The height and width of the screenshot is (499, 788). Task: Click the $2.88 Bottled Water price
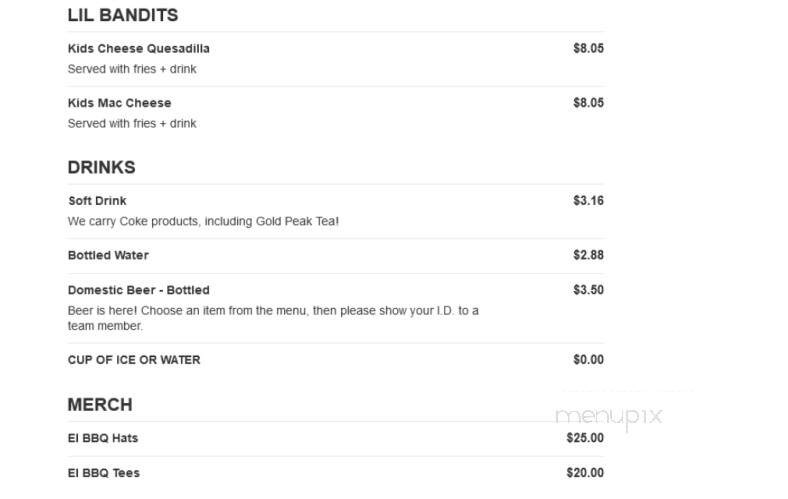click(x=588, y=255)
